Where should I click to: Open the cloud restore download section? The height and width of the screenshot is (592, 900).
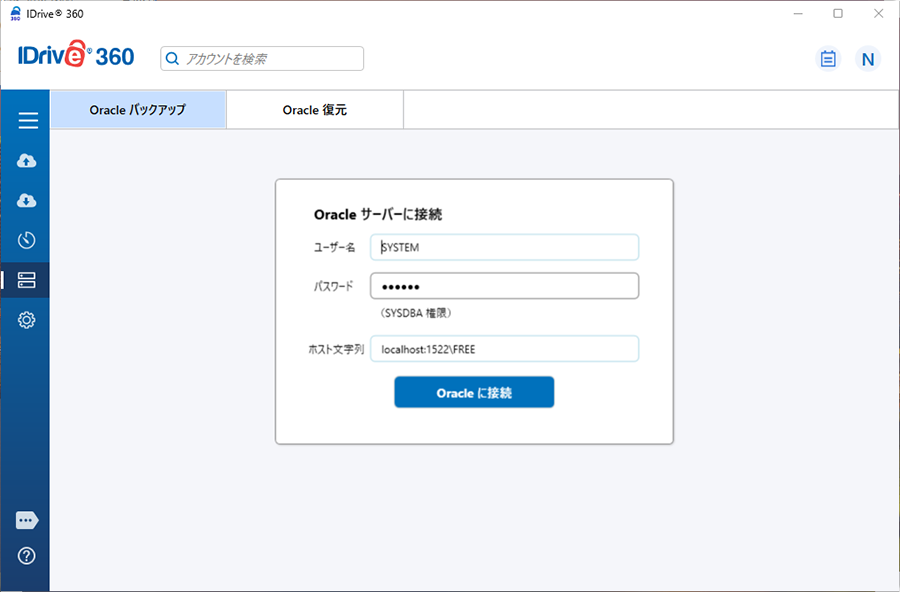(x=27, y=201)
